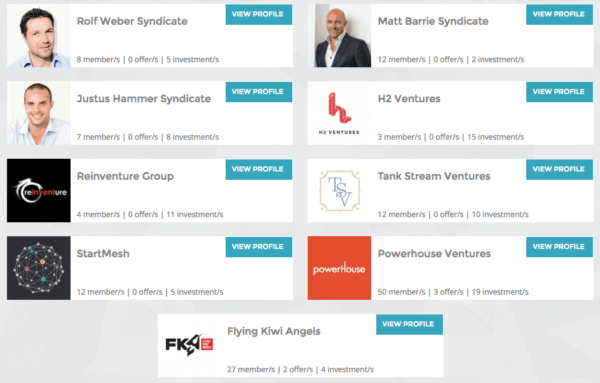View profile of Rolf Weber Syndicate
The height and width of the screenshot is (383, 600).
coord(259,15)
